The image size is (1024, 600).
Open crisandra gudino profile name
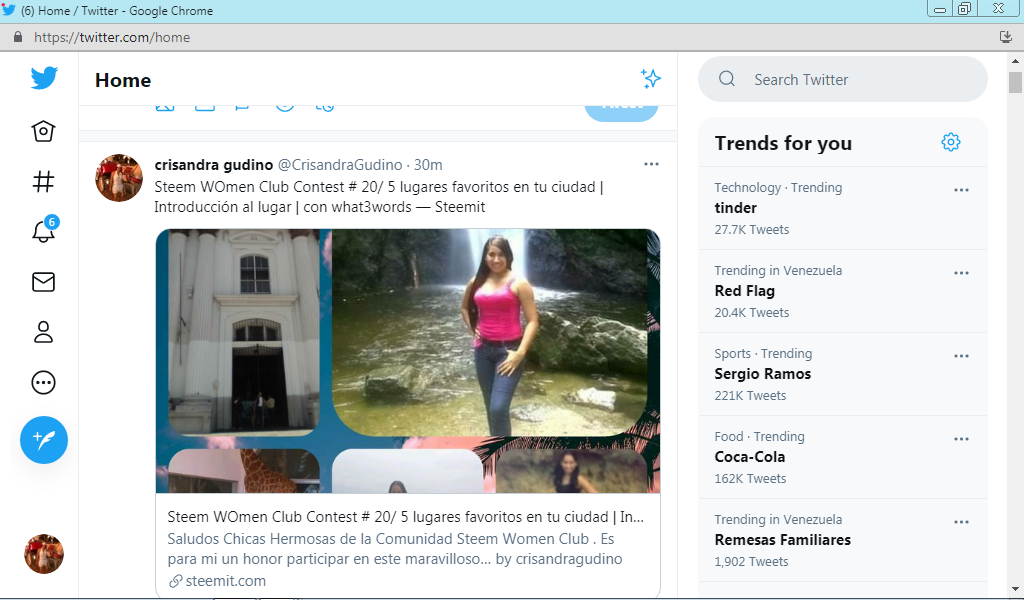click(x=214, y=165)
